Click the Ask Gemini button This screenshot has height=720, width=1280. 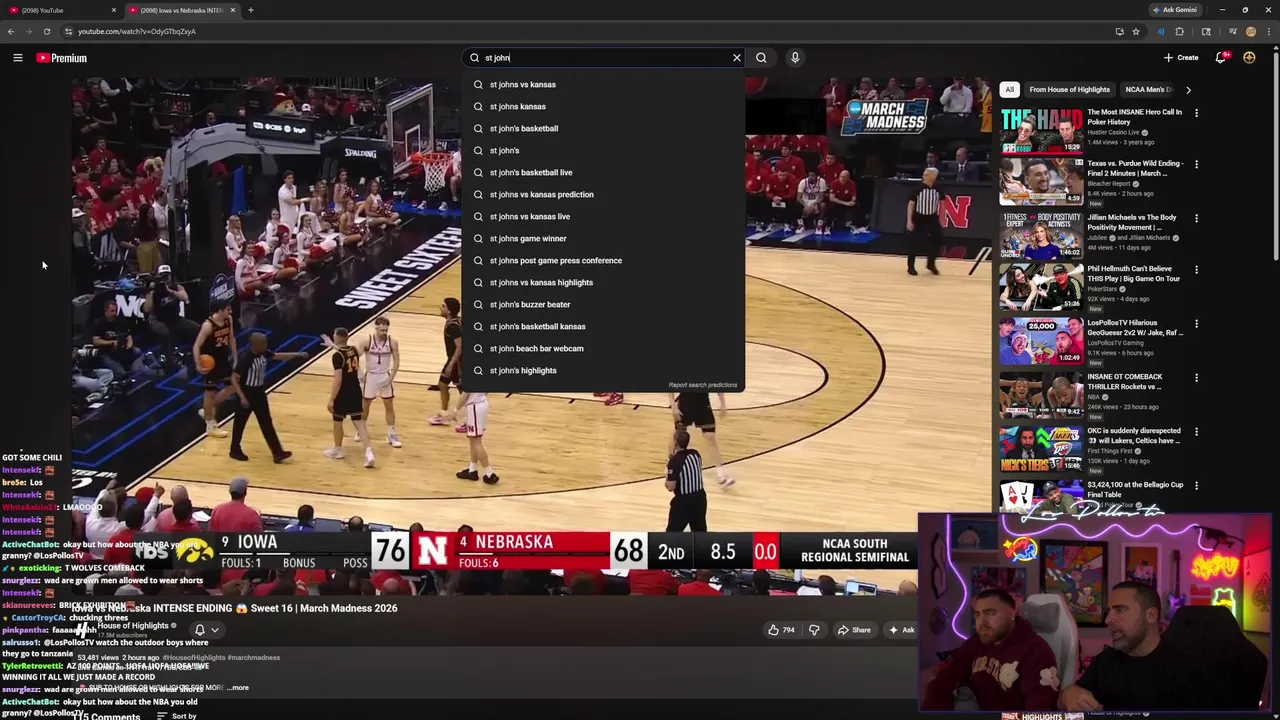(x=1175, y=10)
